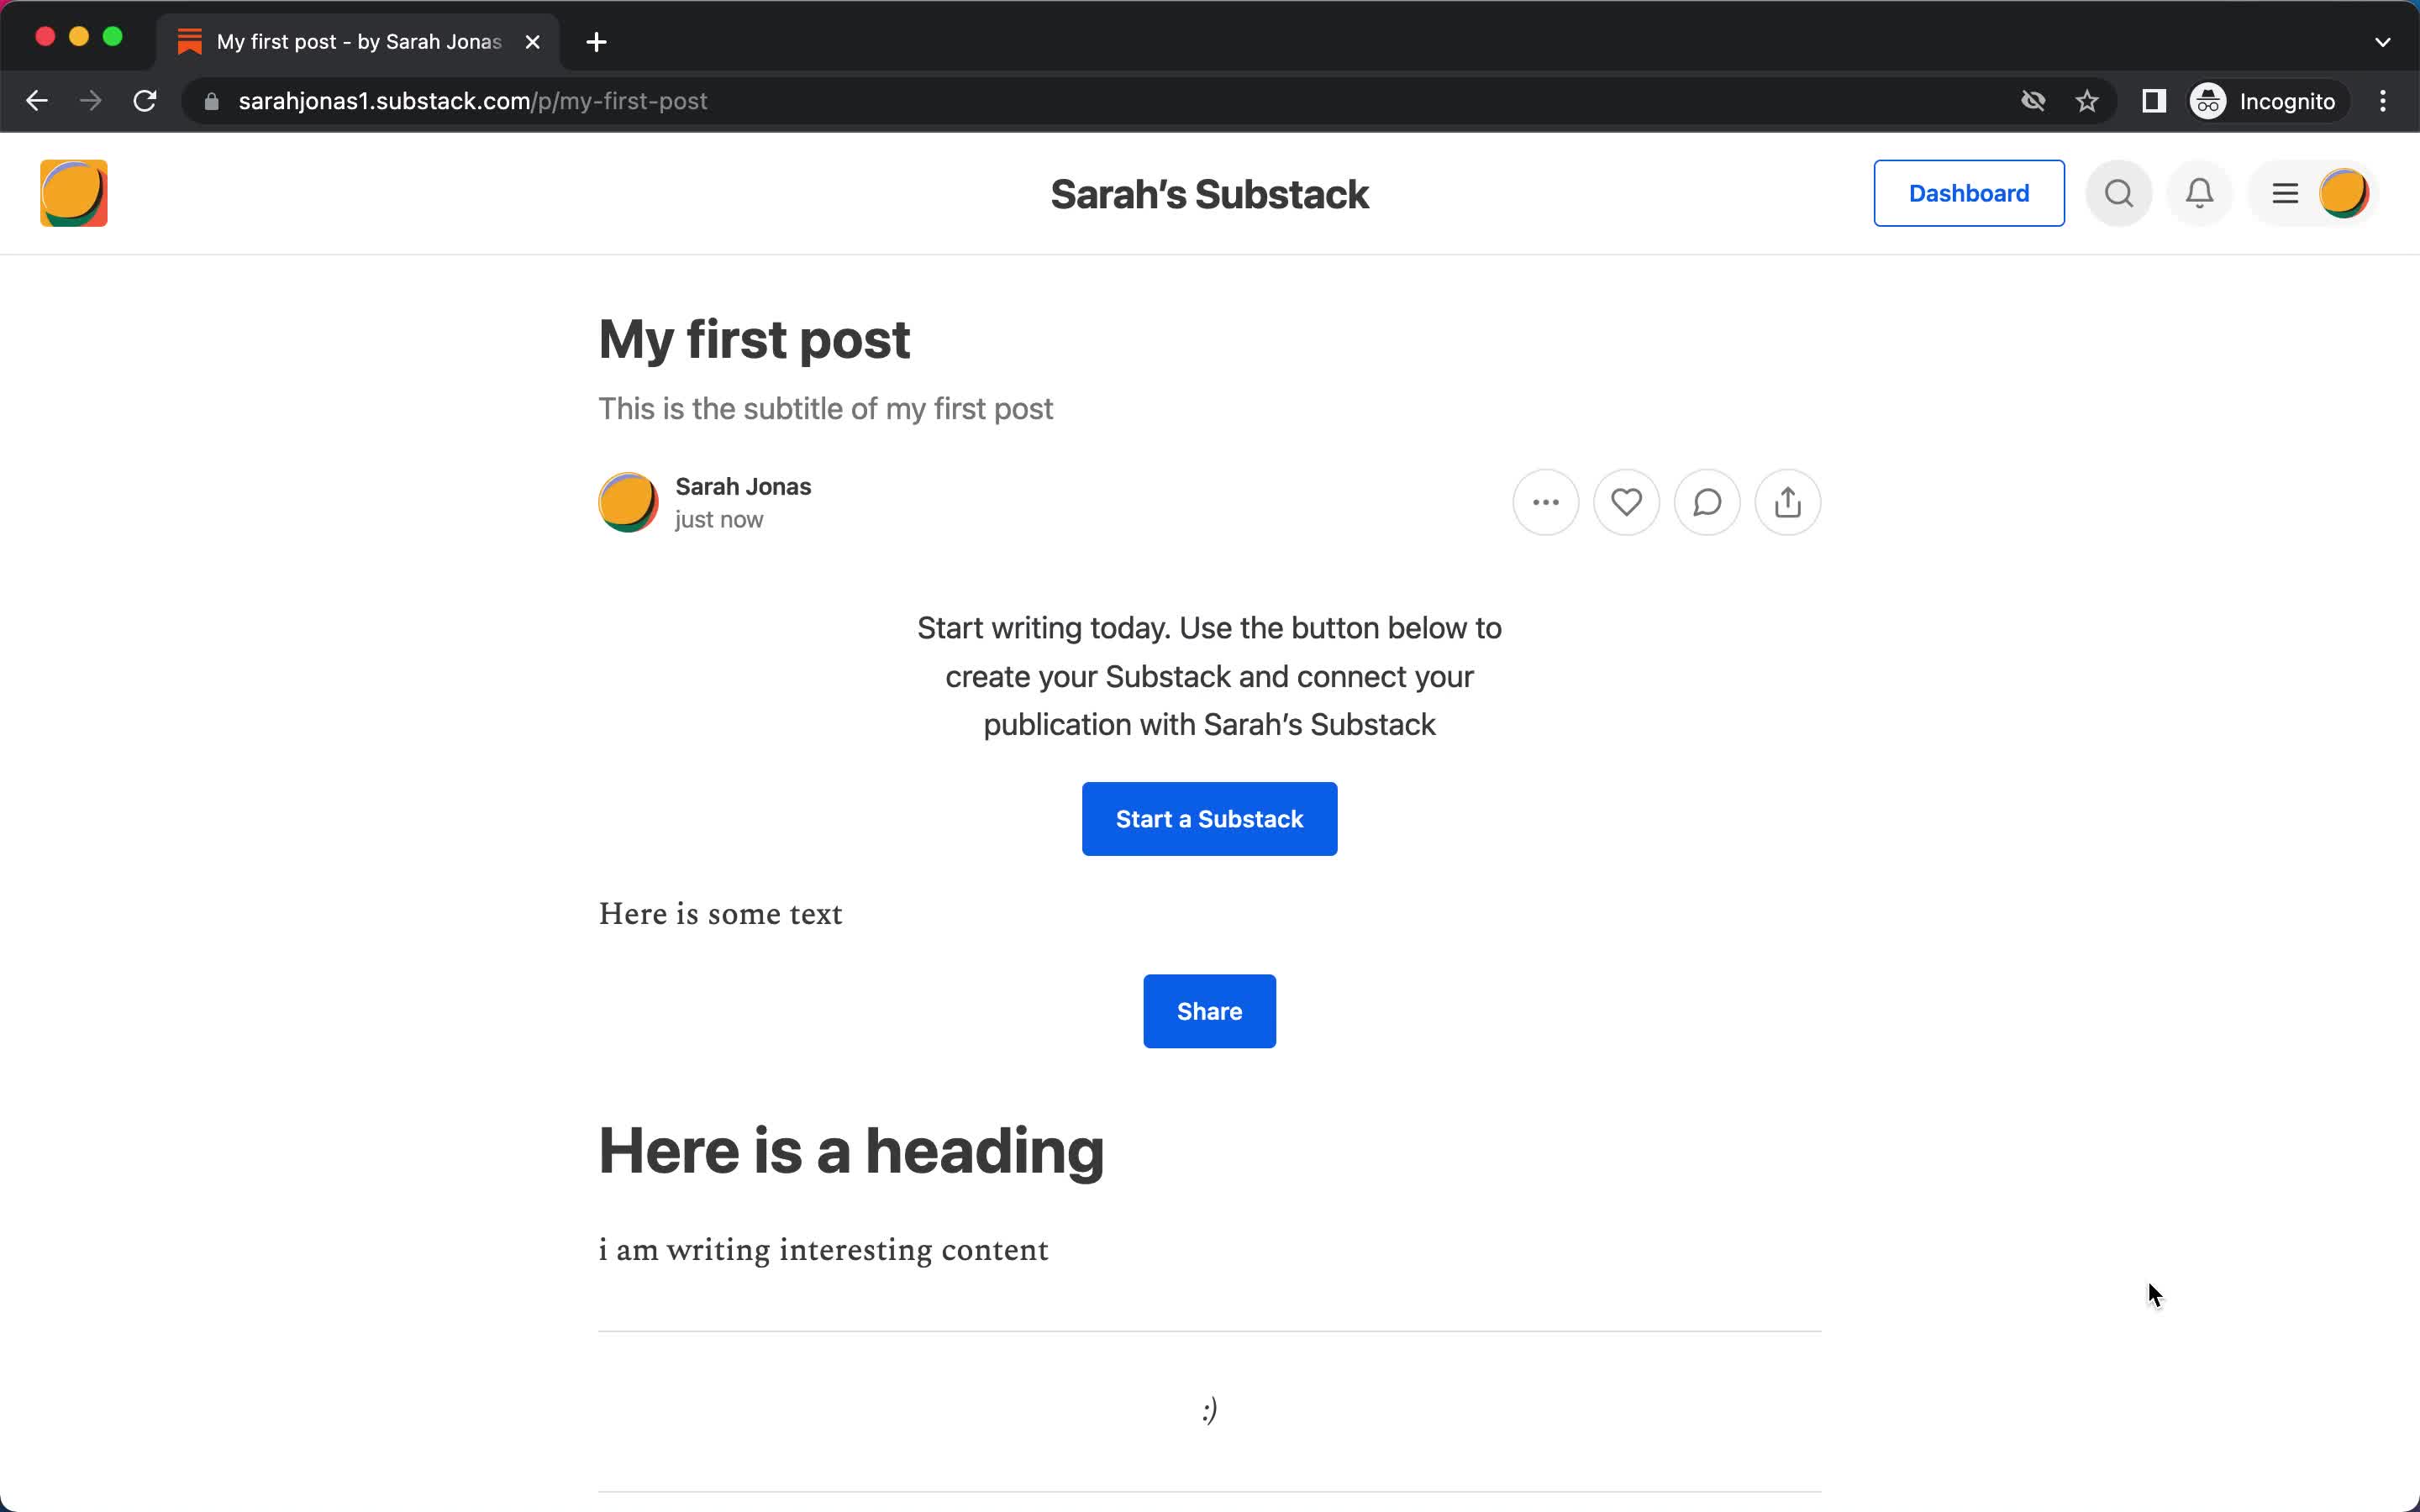
Task: Click the address bar URL
Action: [473, 101]
